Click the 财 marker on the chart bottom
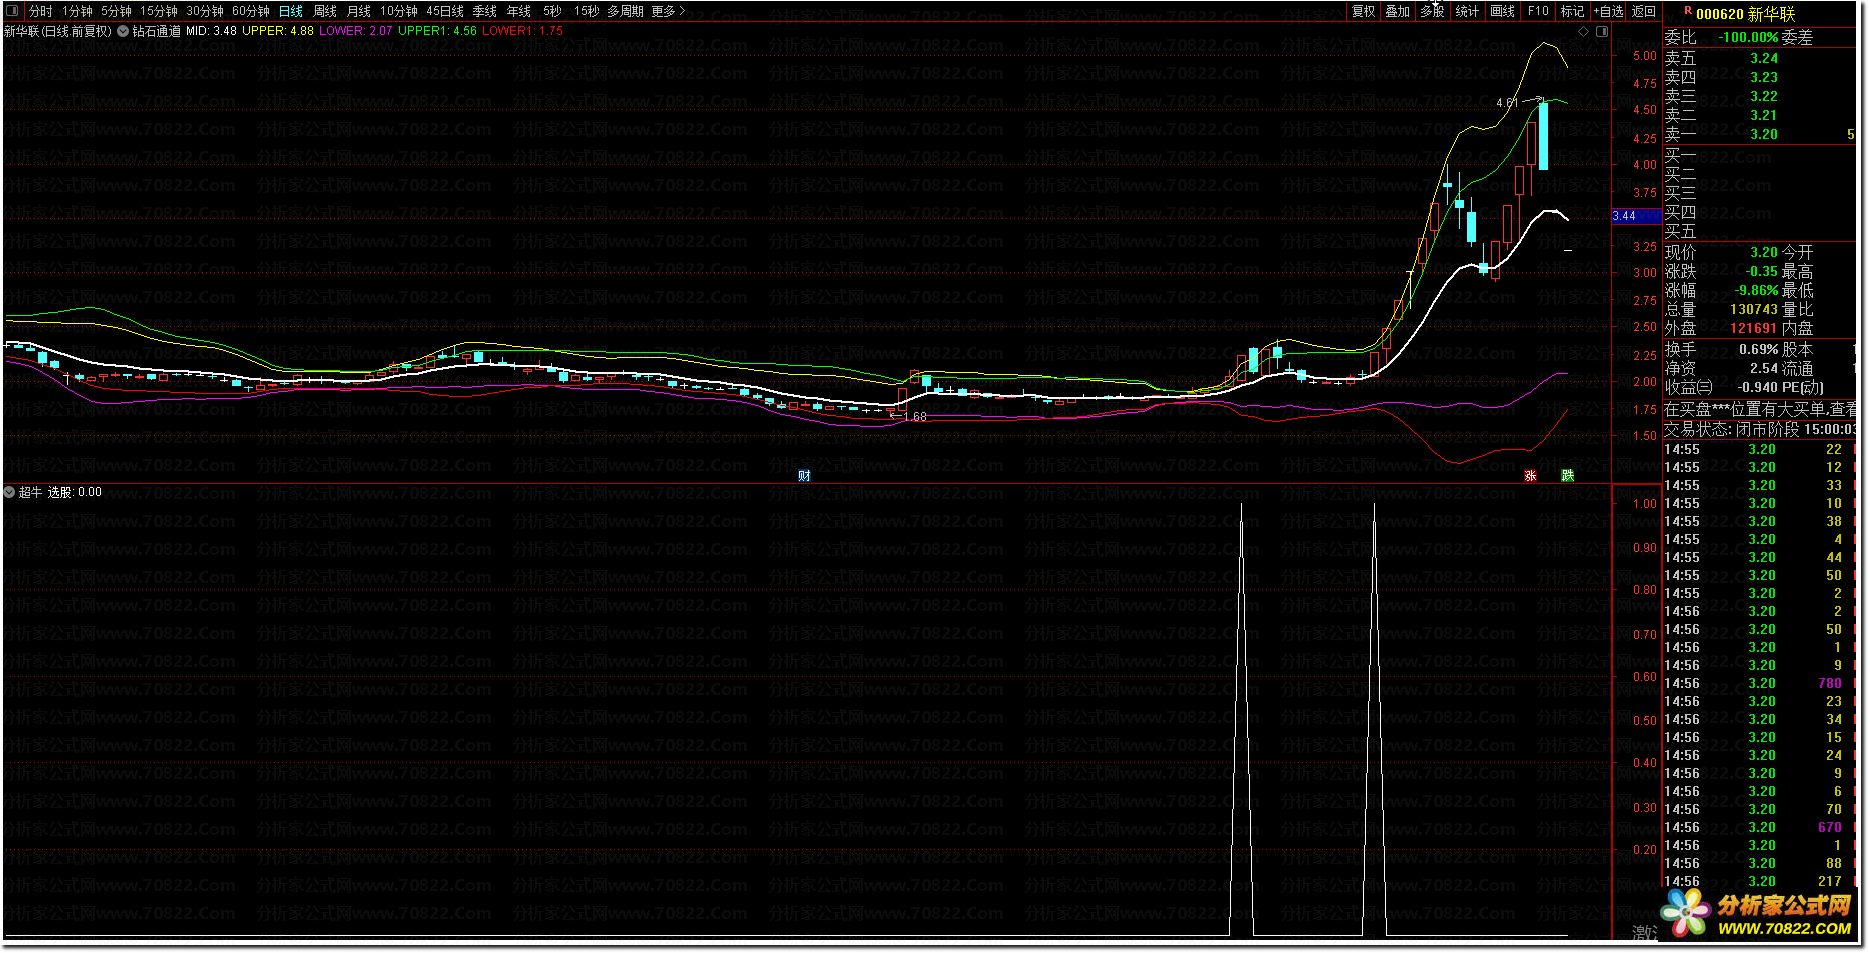This screenshot has width=1870, height=953. (804, 476)
